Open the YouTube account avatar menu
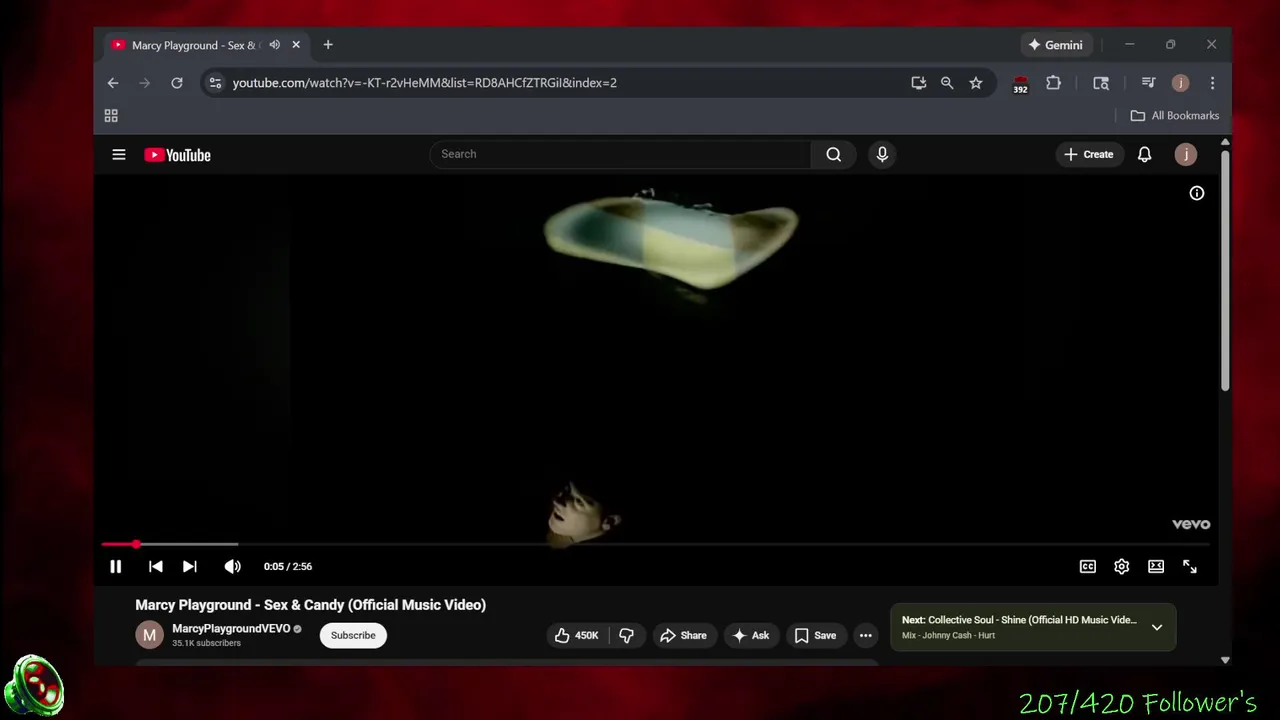1280x720 pixels. tap(1185, 154)
